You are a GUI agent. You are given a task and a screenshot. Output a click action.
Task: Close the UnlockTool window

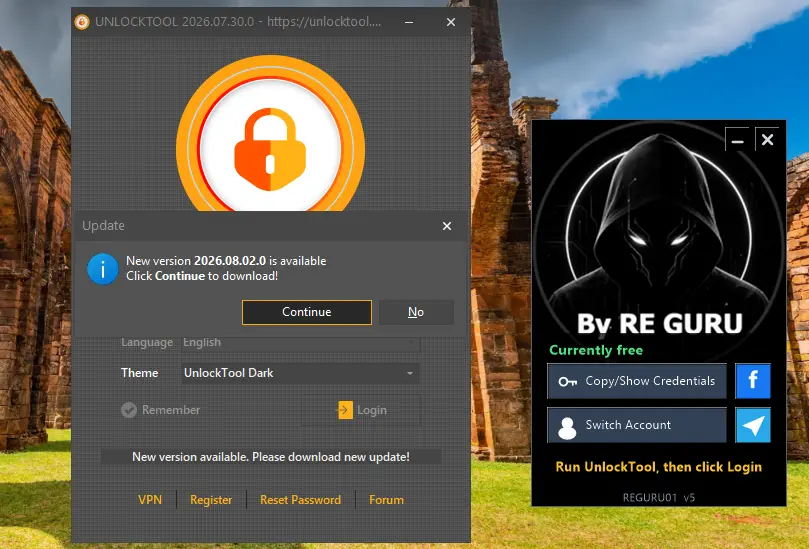coord(450,22)
